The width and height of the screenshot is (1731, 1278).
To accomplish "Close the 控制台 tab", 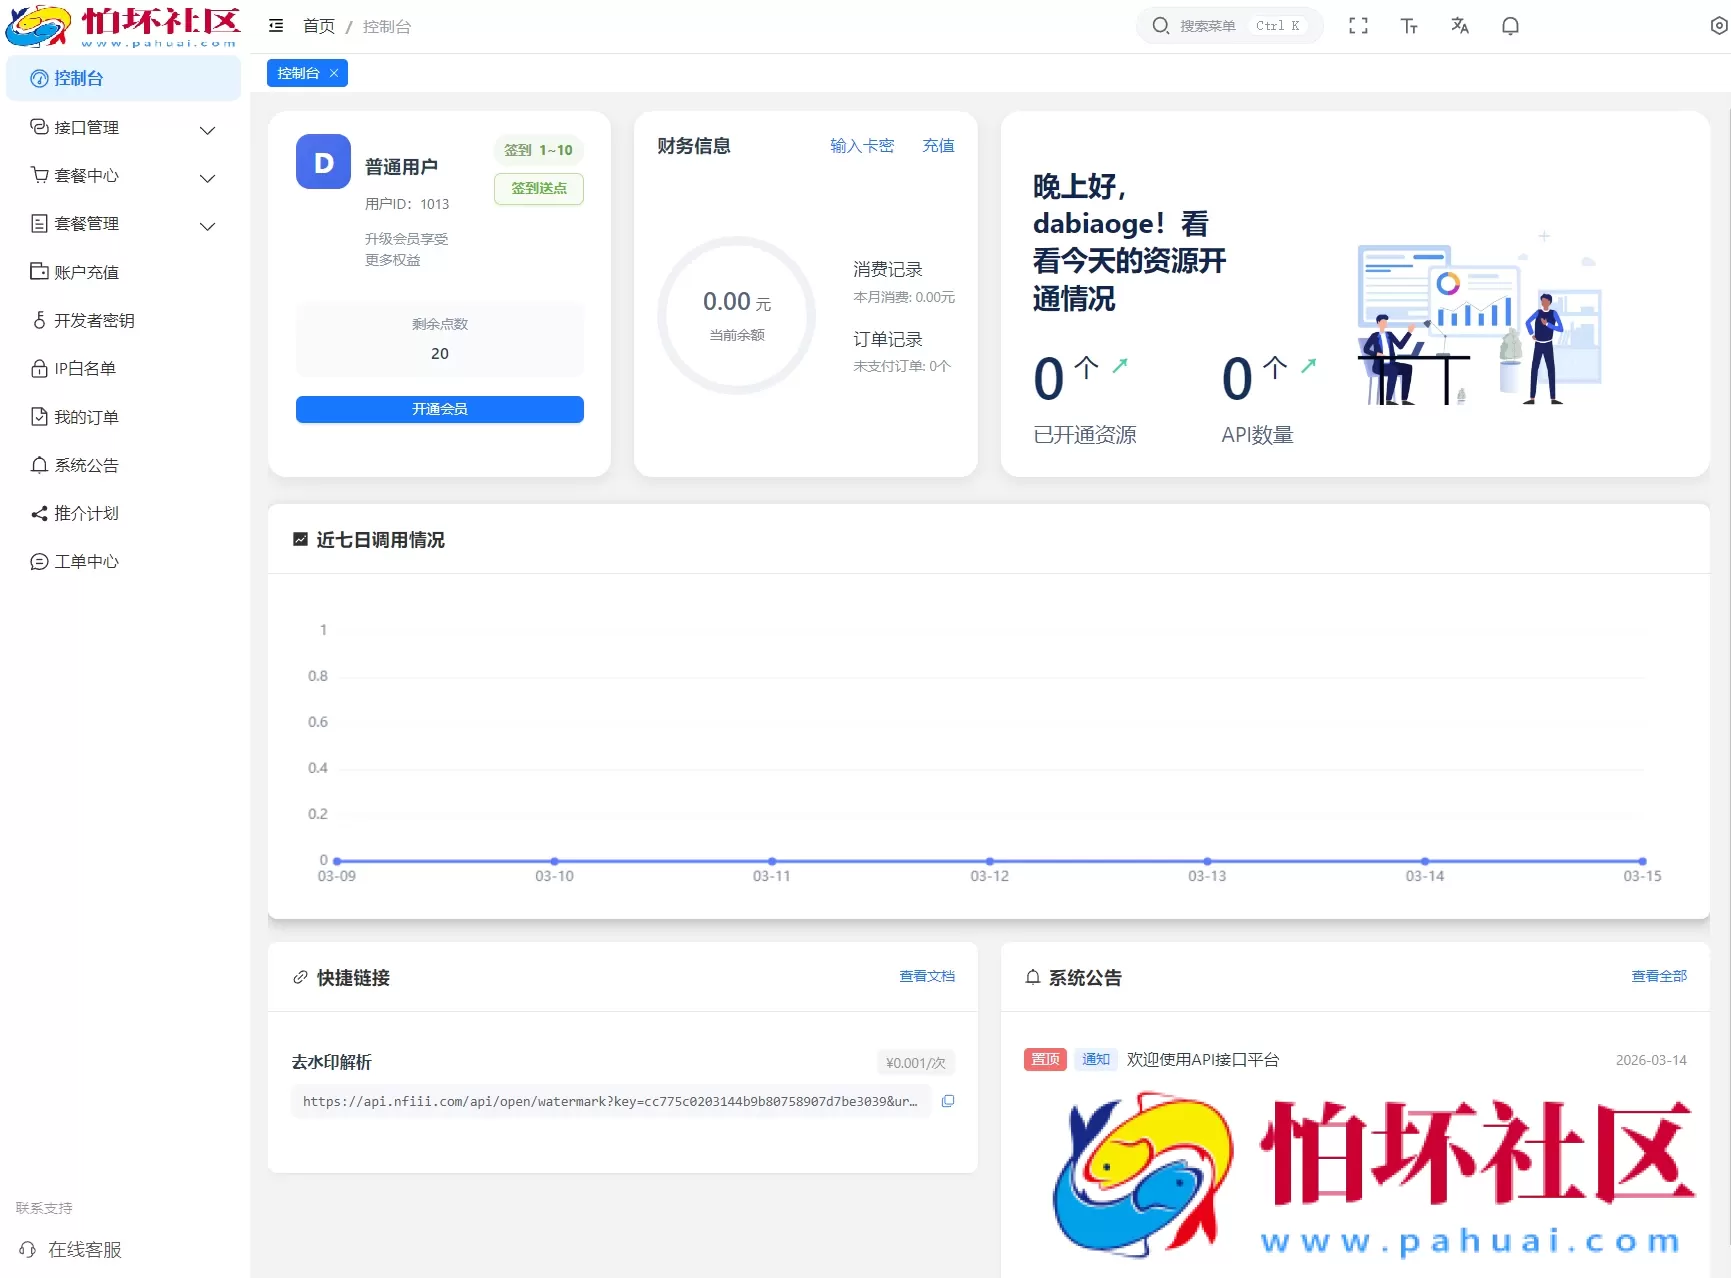I will 334,72.
